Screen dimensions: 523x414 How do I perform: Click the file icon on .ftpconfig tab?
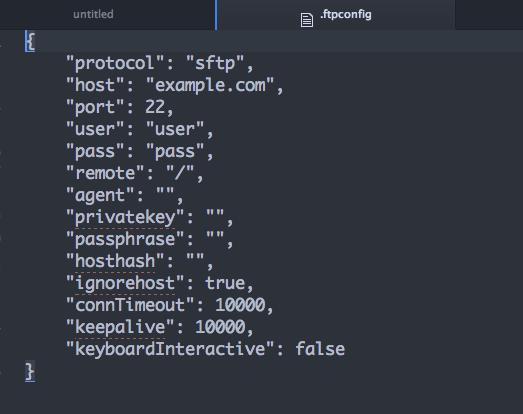point(307,20)
